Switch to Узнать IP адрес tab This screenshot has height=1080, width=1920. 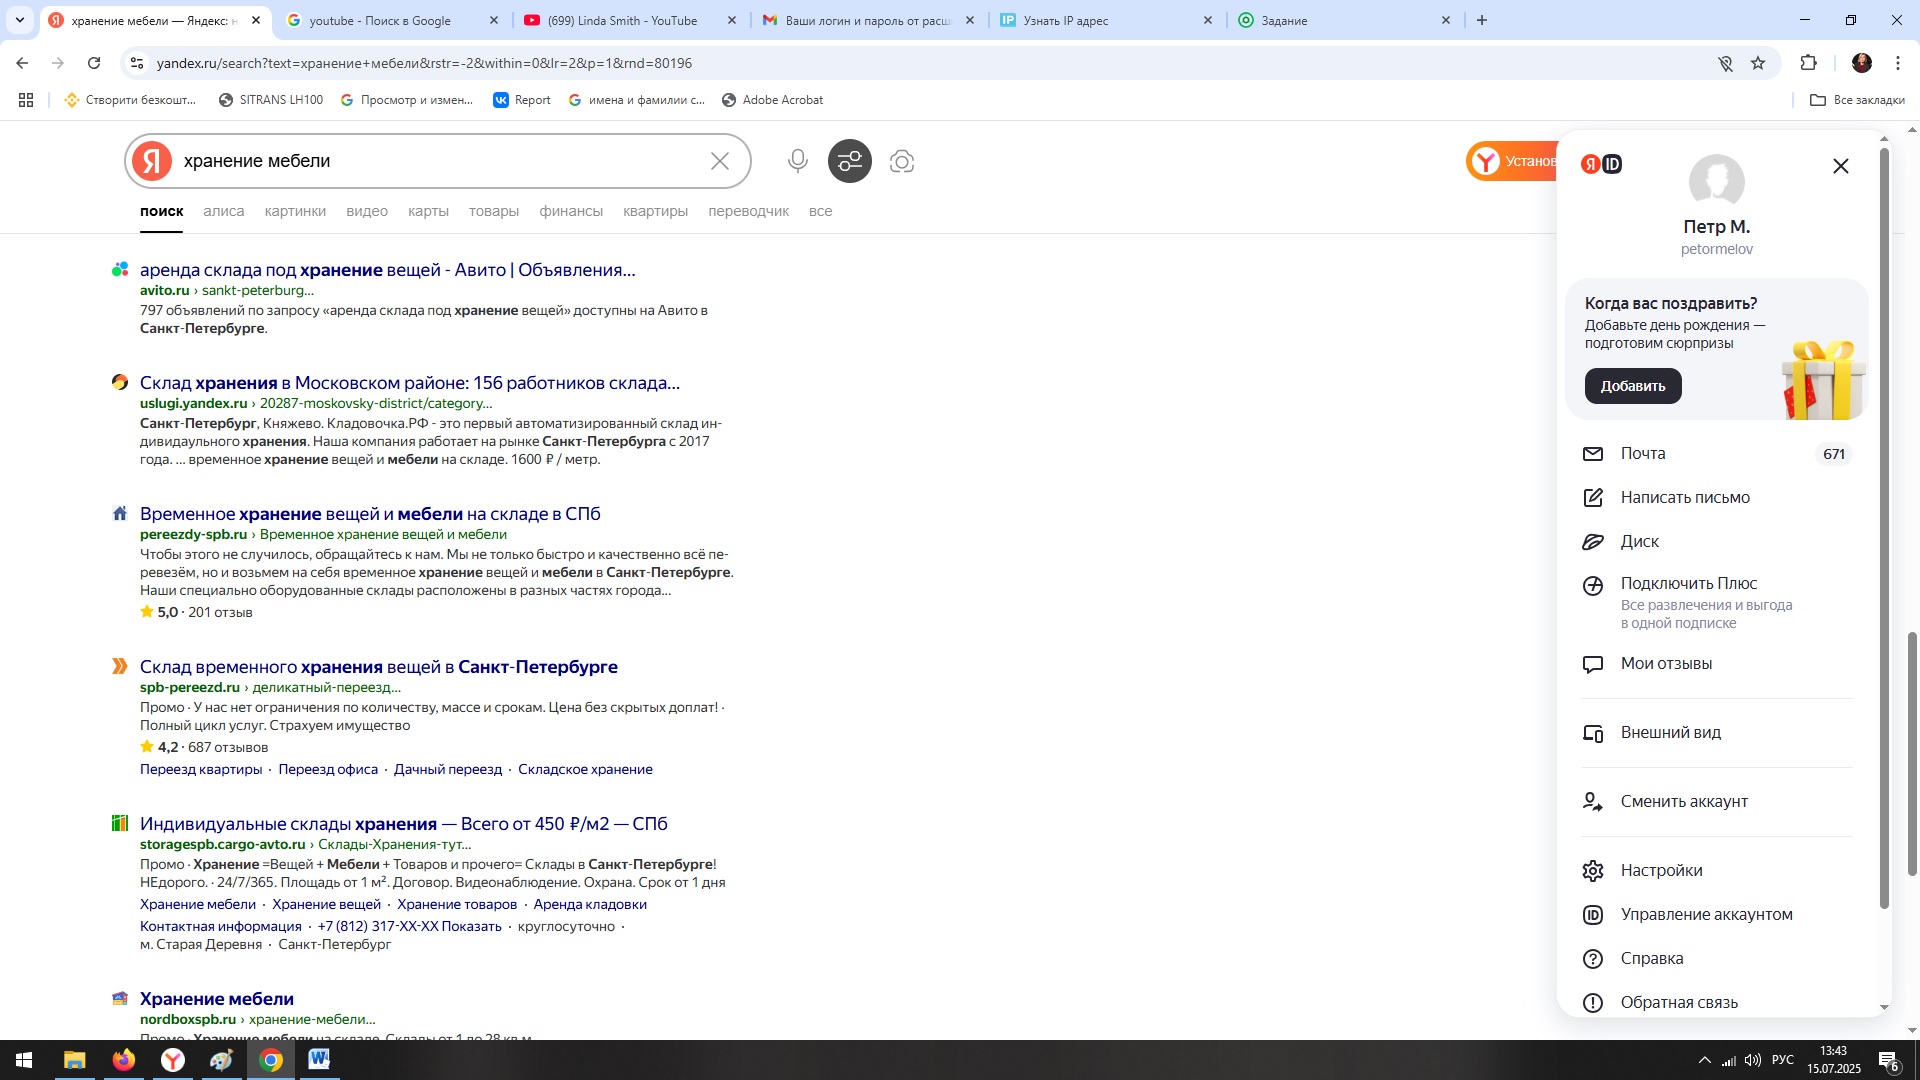coord(1106,20)
